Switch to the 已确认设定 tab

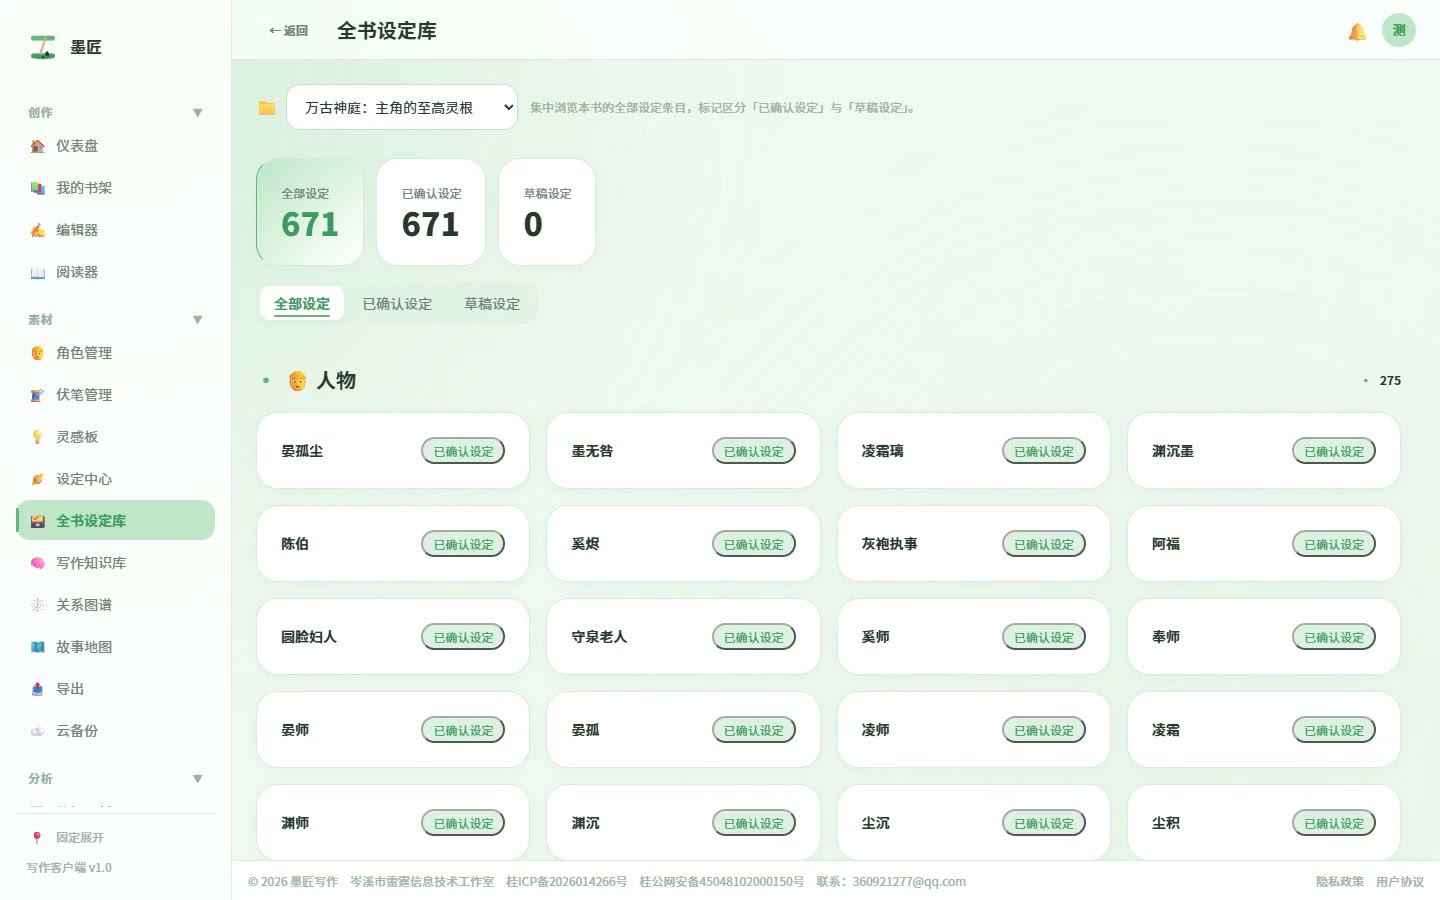click(397, 304)
